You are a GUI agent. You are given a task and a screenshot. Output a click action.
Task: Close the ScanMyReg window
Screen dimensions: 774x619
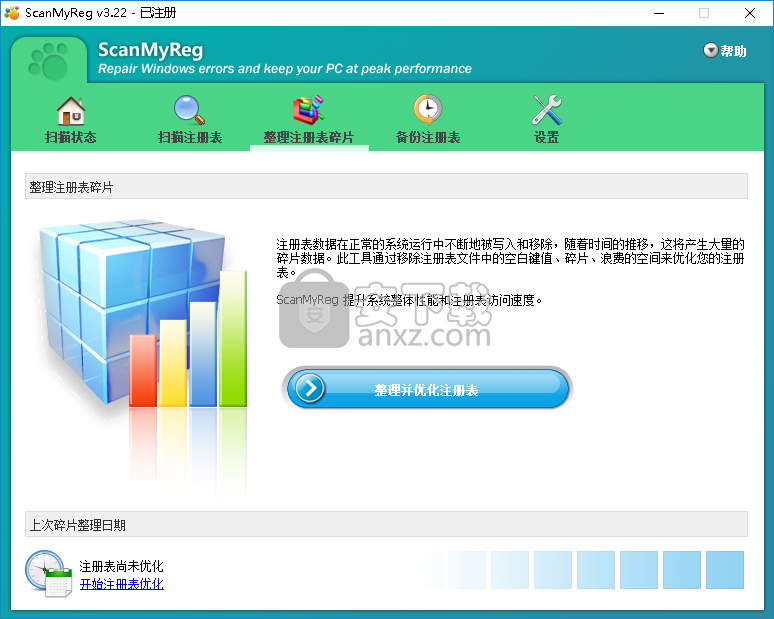click(x=750, y=13)
